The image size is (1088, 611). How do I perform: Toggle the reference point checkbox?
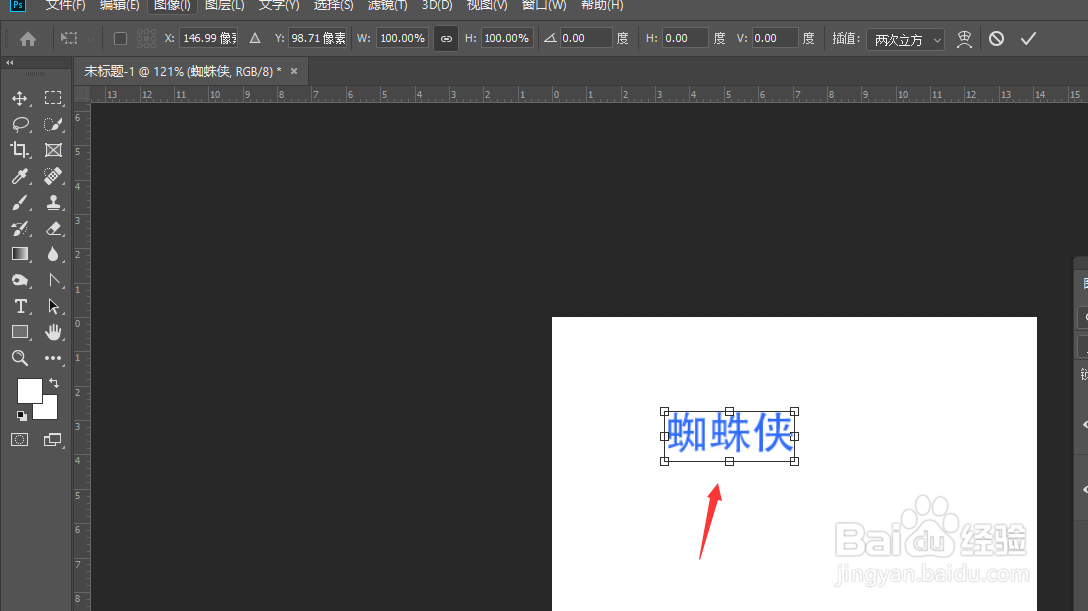click(120, 39)
